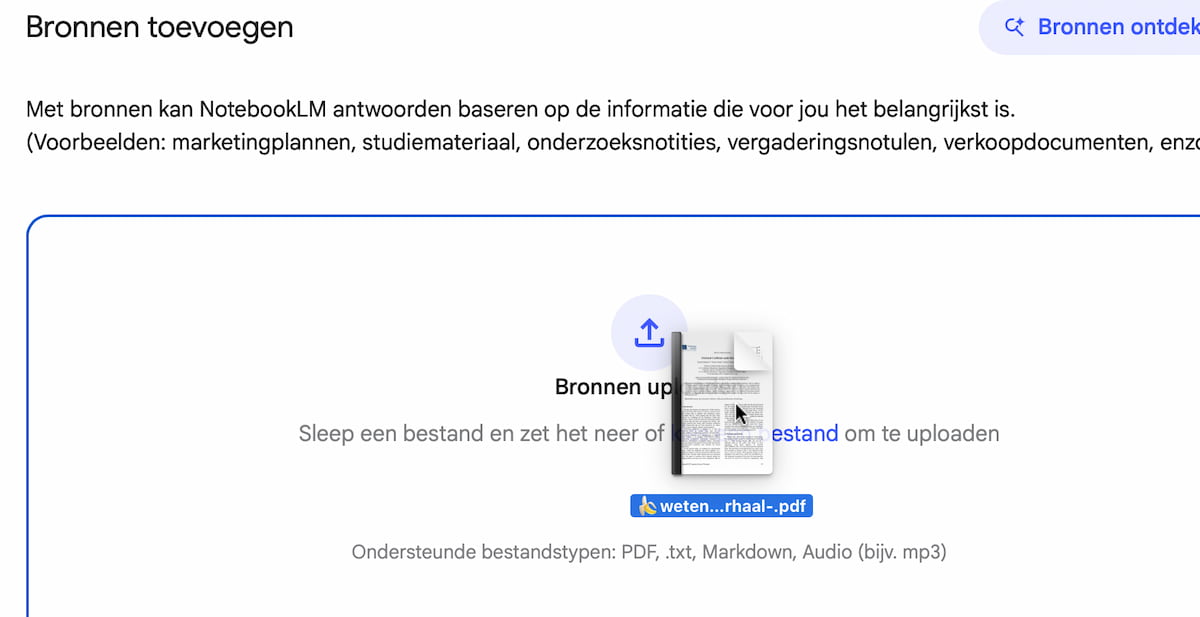Select the weten...rhaal-.pdf file chip
Viewport: 1200px width, 617px height.
[x=721, y=505]
